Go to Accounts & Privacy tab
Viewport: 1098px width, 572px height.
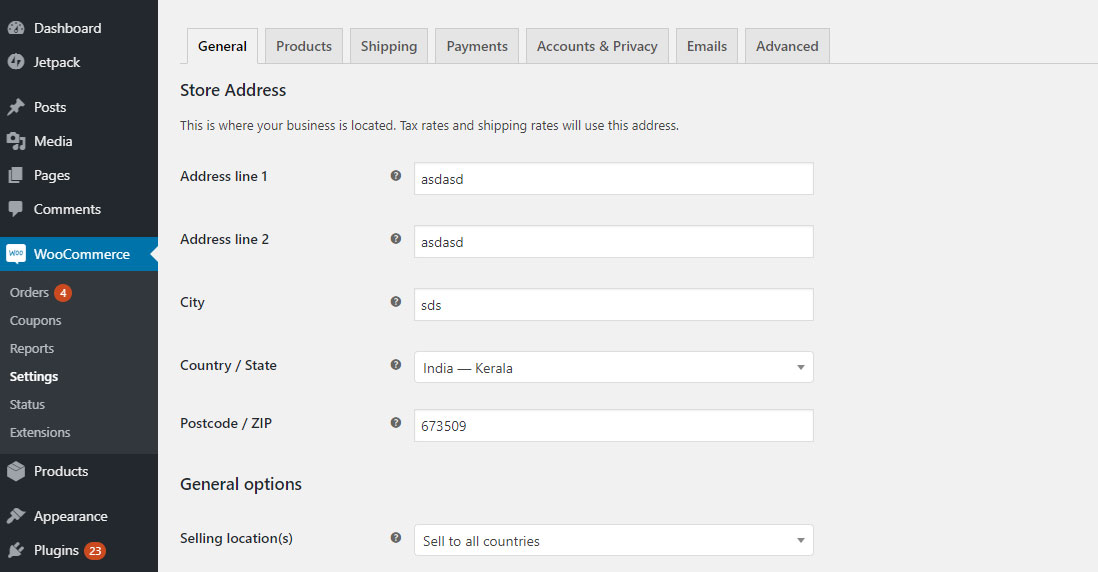[x=597, y=46]
